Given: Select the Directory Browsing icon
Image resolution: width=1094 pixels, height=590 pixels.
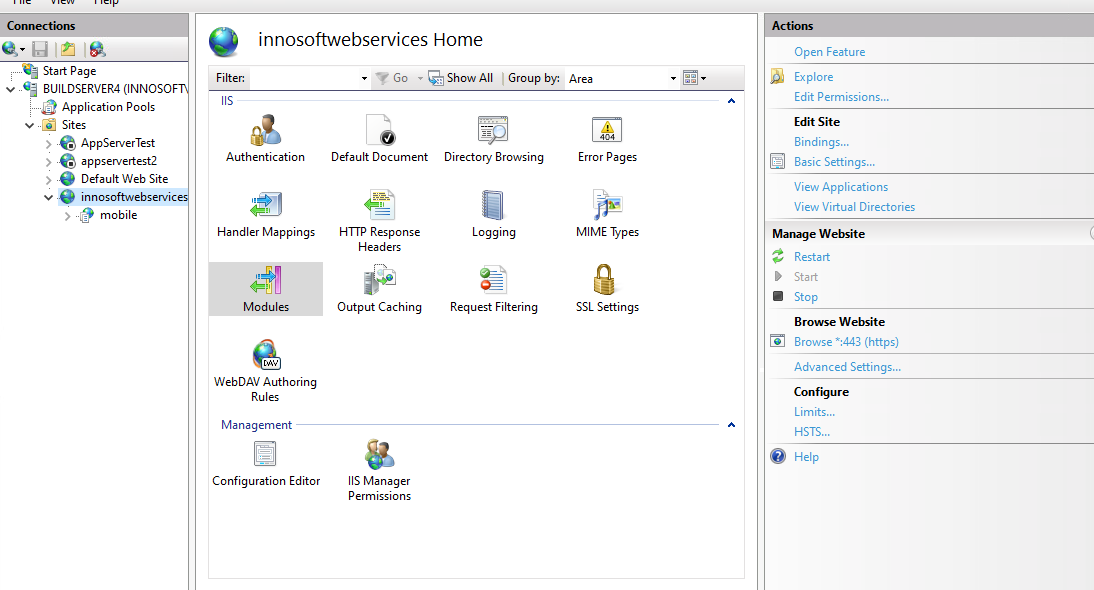Looking at the screenshot, I should [x=493, y=135].
